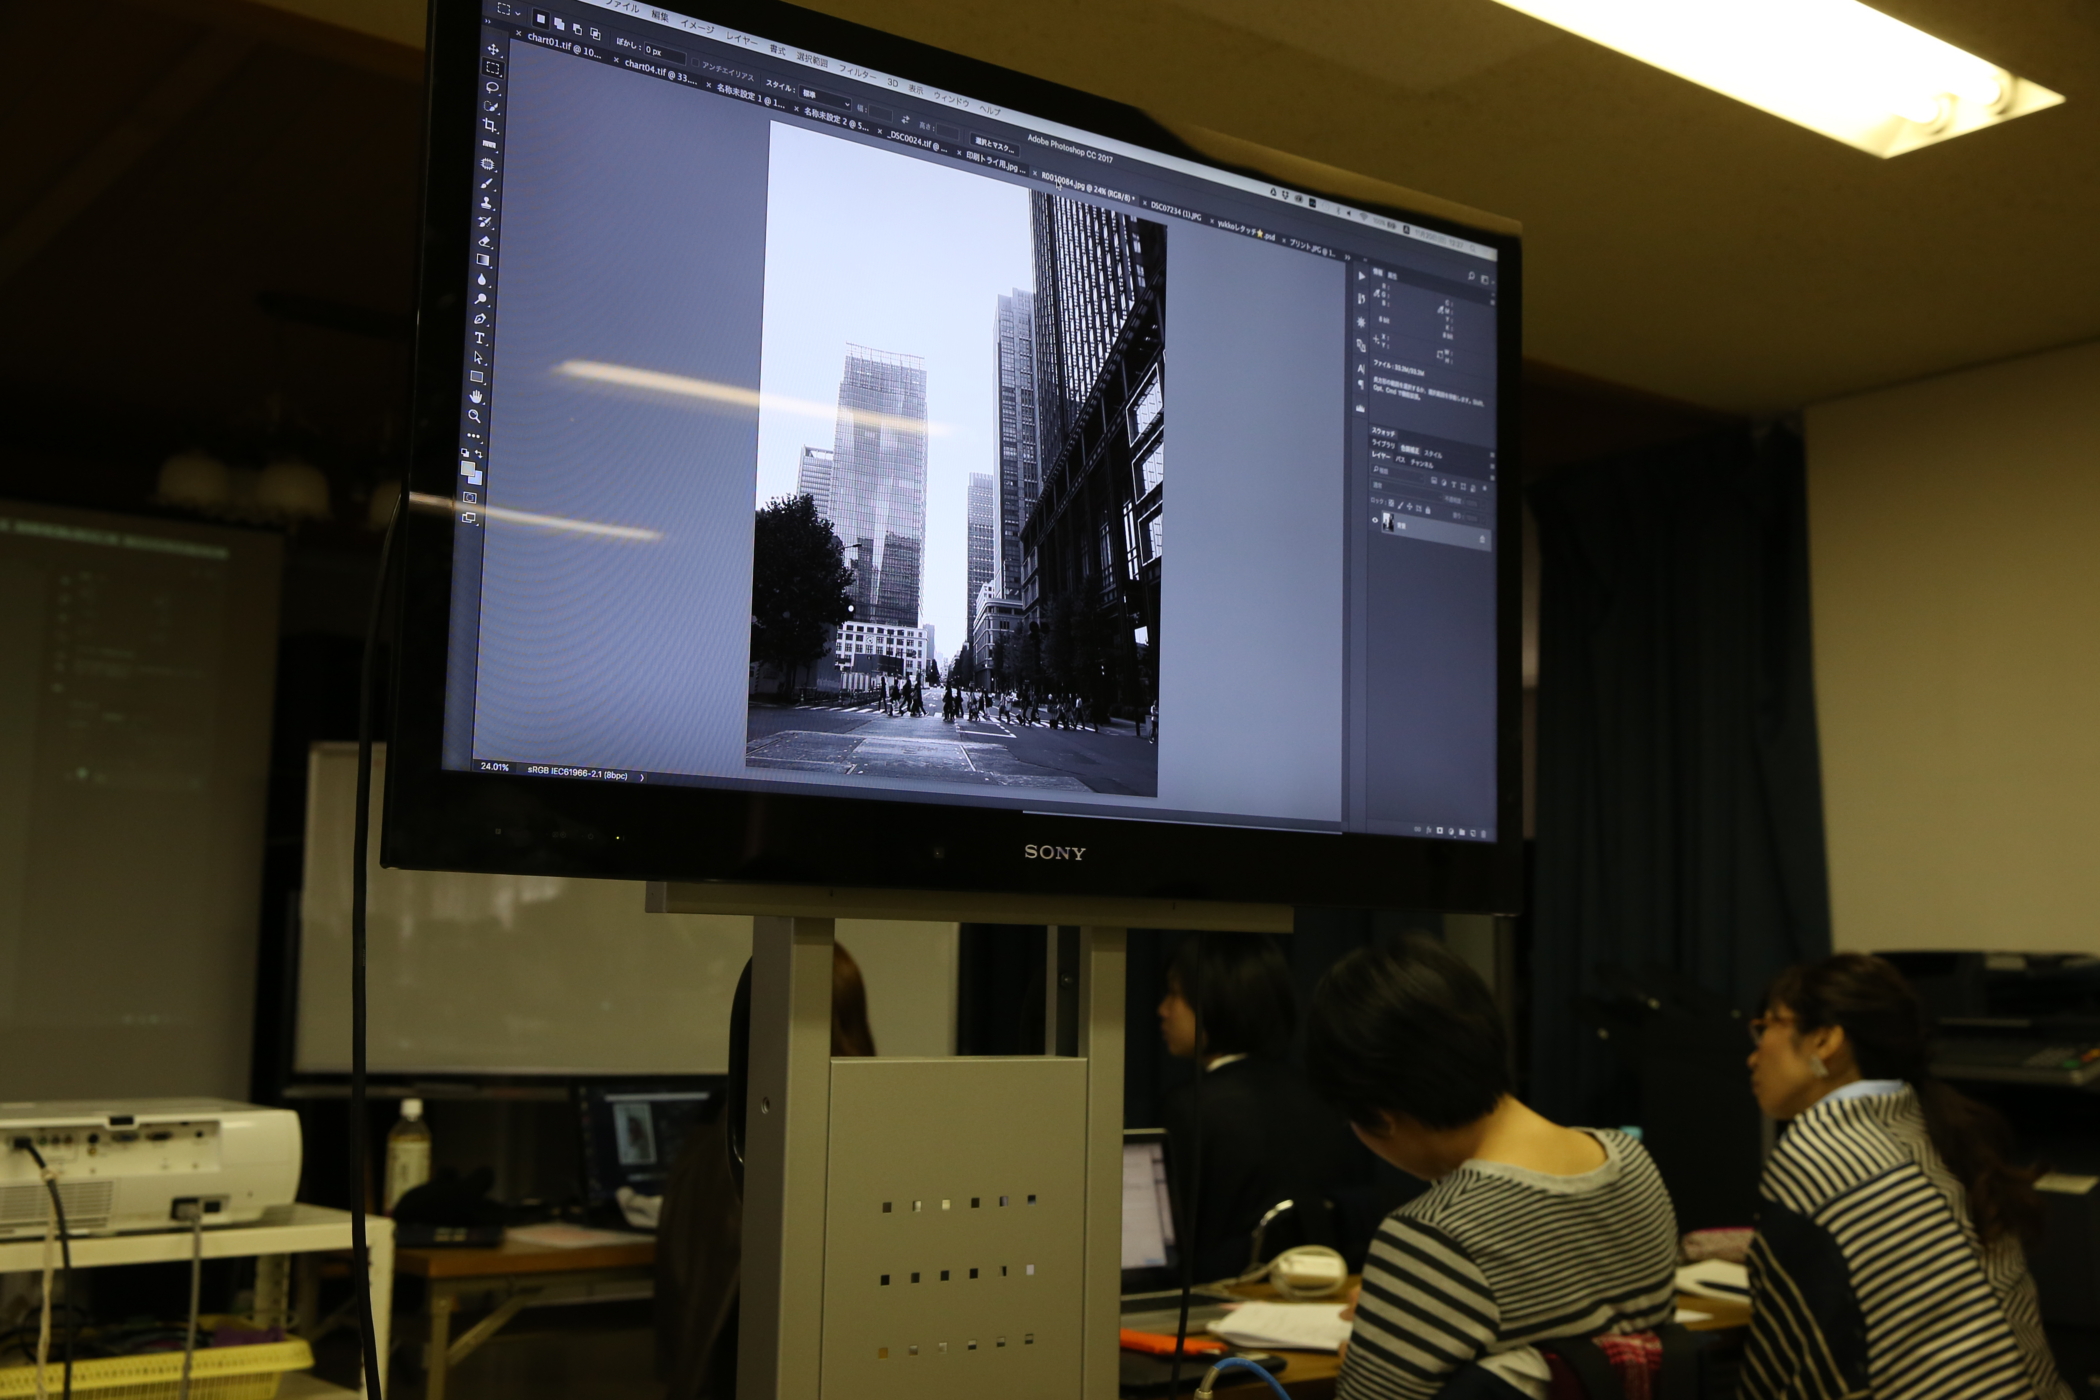Select the 背景 layer thumbnail

coord(1388,522)
